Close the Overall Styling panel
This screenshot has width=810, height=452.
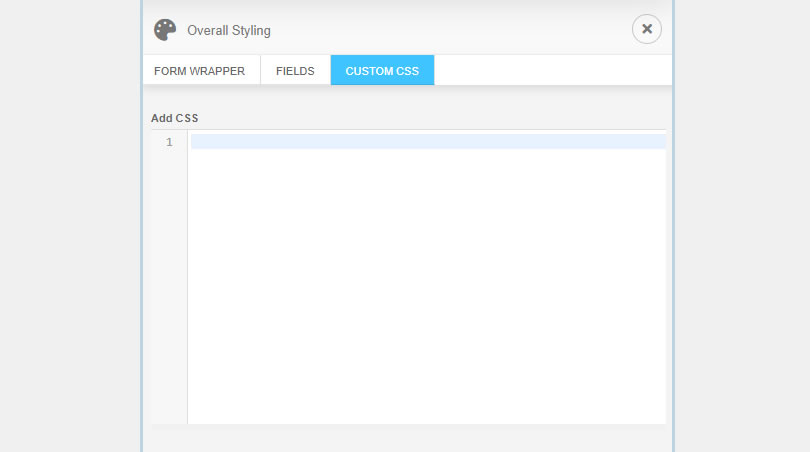click(646, 29)
